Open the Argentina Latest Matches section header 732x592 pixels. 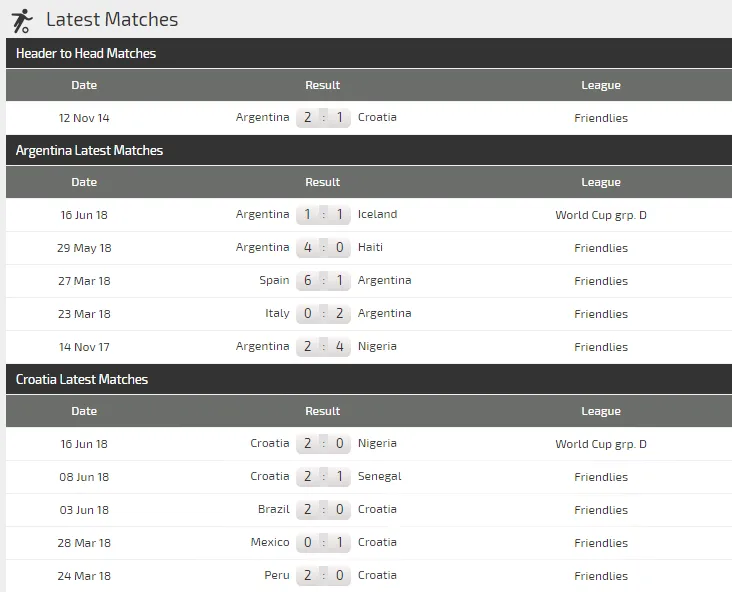89,151
